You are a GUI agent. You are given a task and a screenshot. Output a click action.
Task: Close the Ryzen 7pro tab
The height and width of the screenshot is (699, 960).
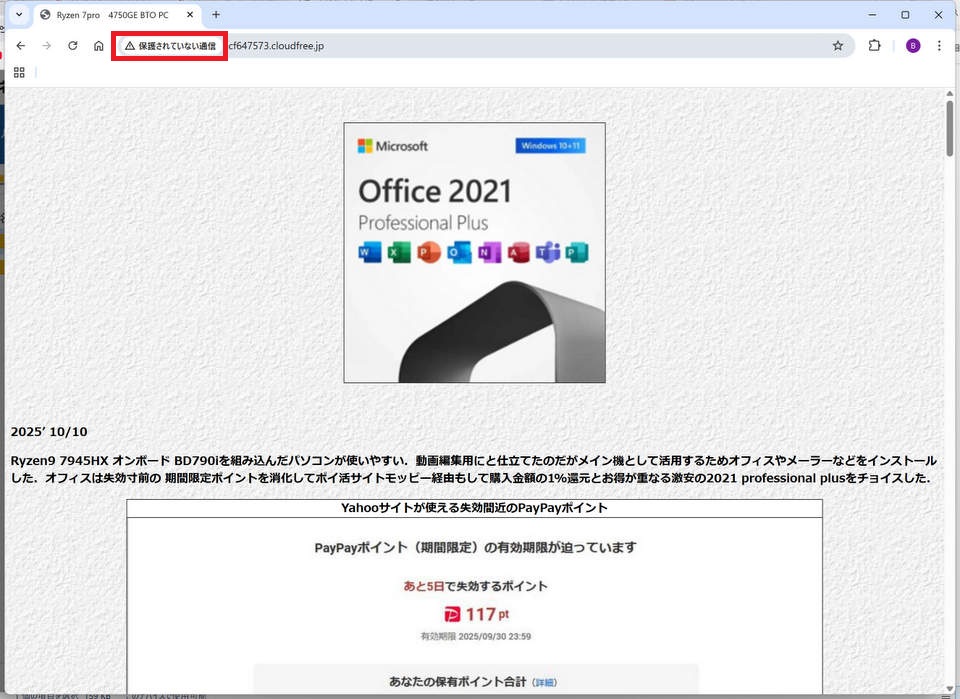(x=190, y=15)
